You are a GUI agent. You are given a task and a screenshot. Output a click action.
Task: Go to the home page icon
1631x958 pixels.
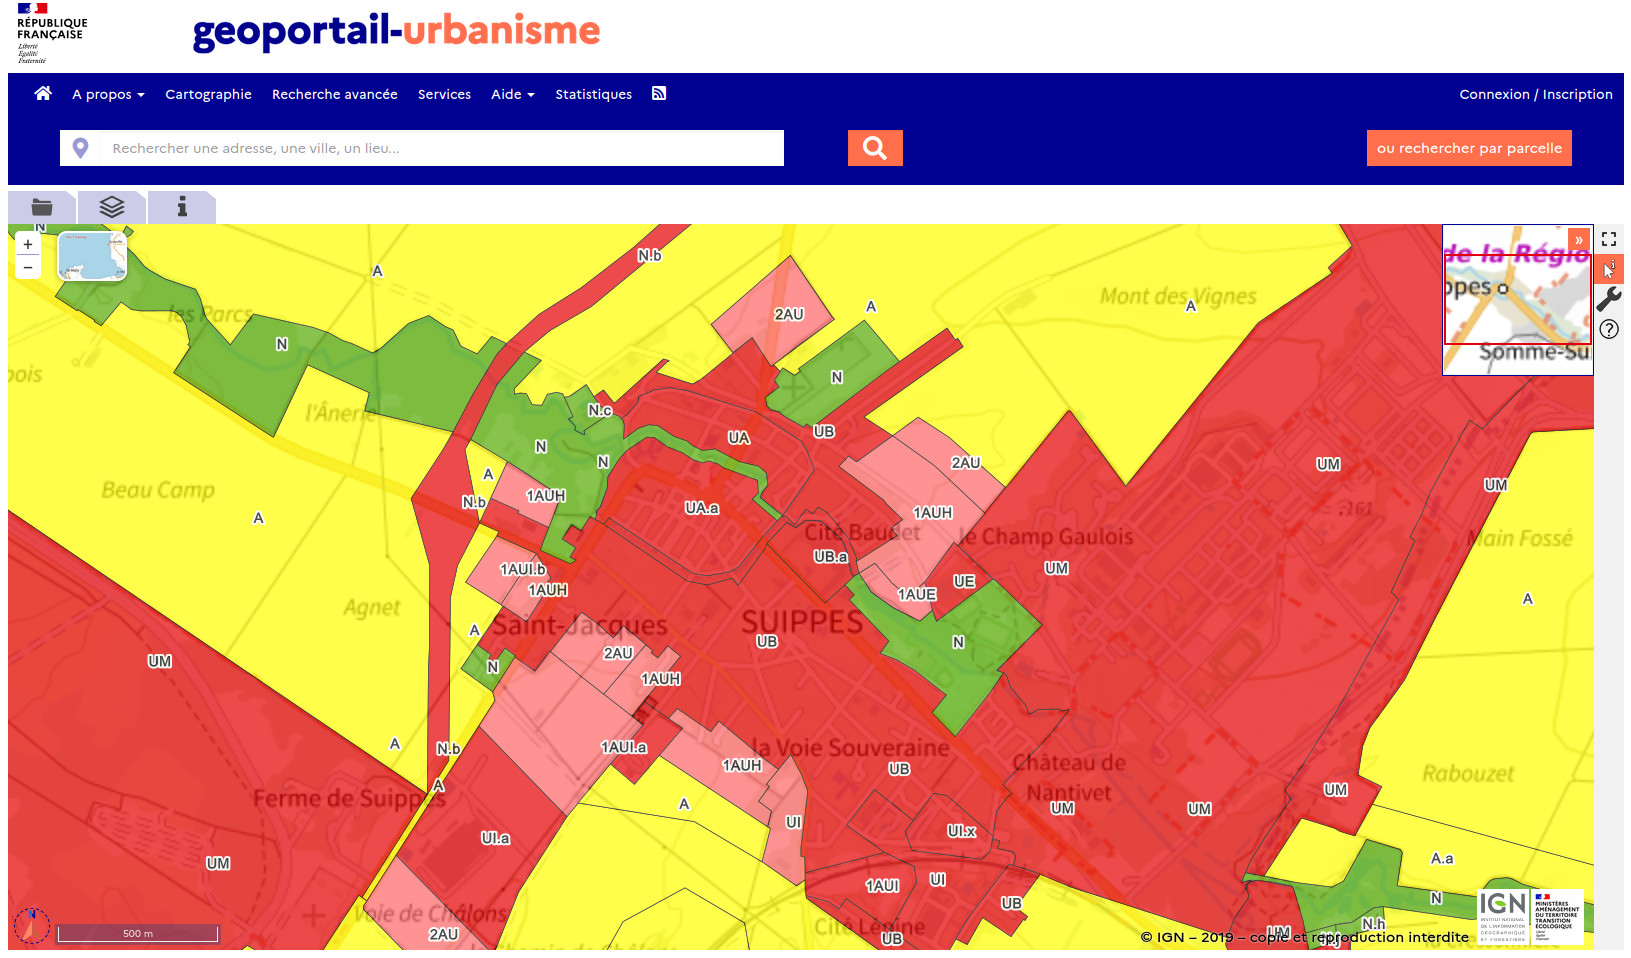pyautogui.click(x=43, y=94)
